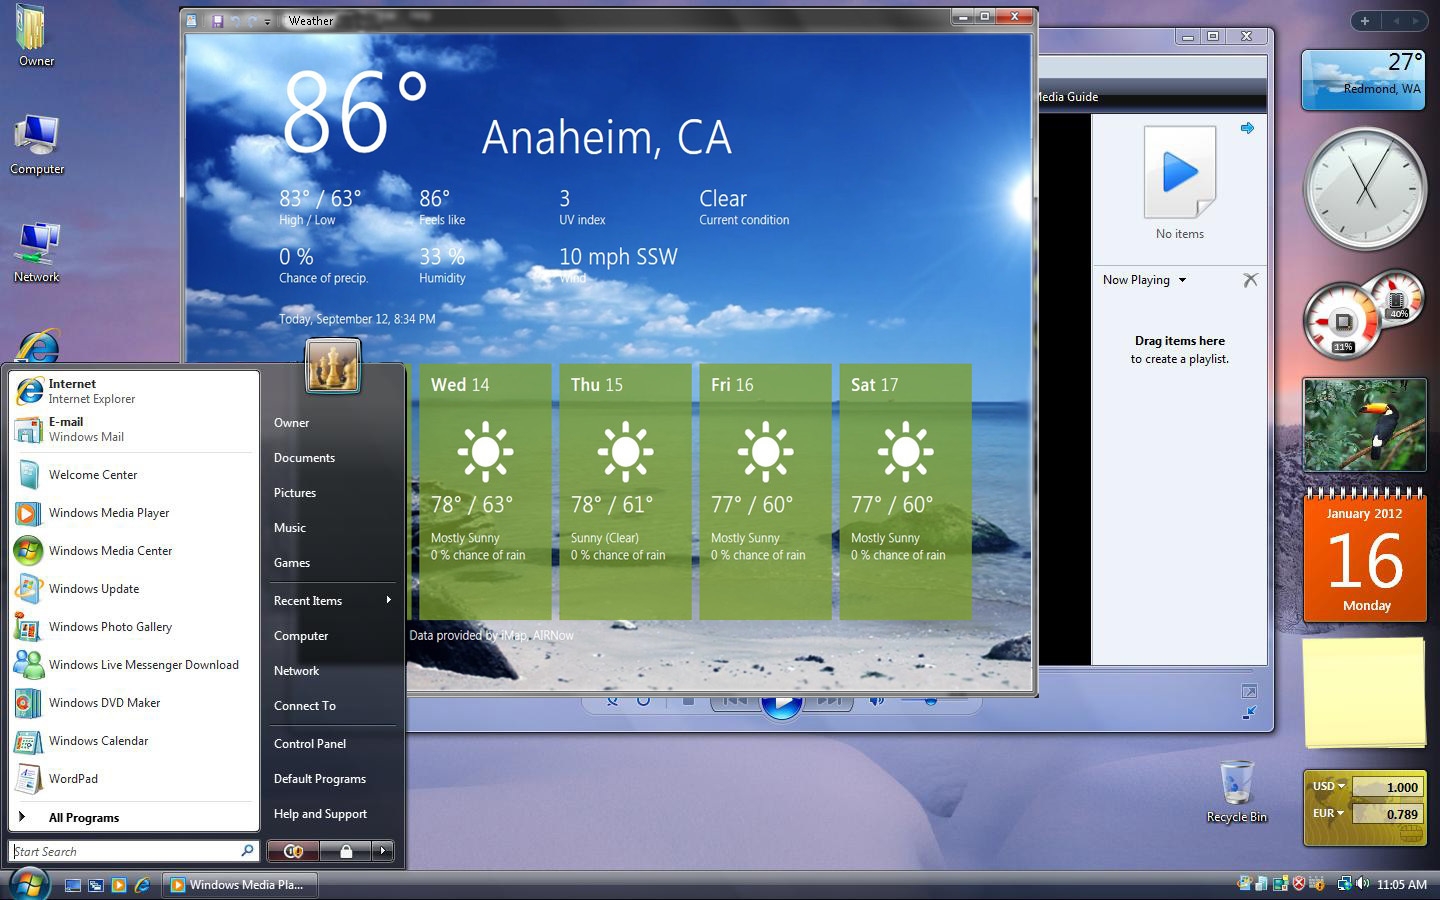Click Owner link in Start menu right pane
1440x900 pixels.
(x=292, y=423)
